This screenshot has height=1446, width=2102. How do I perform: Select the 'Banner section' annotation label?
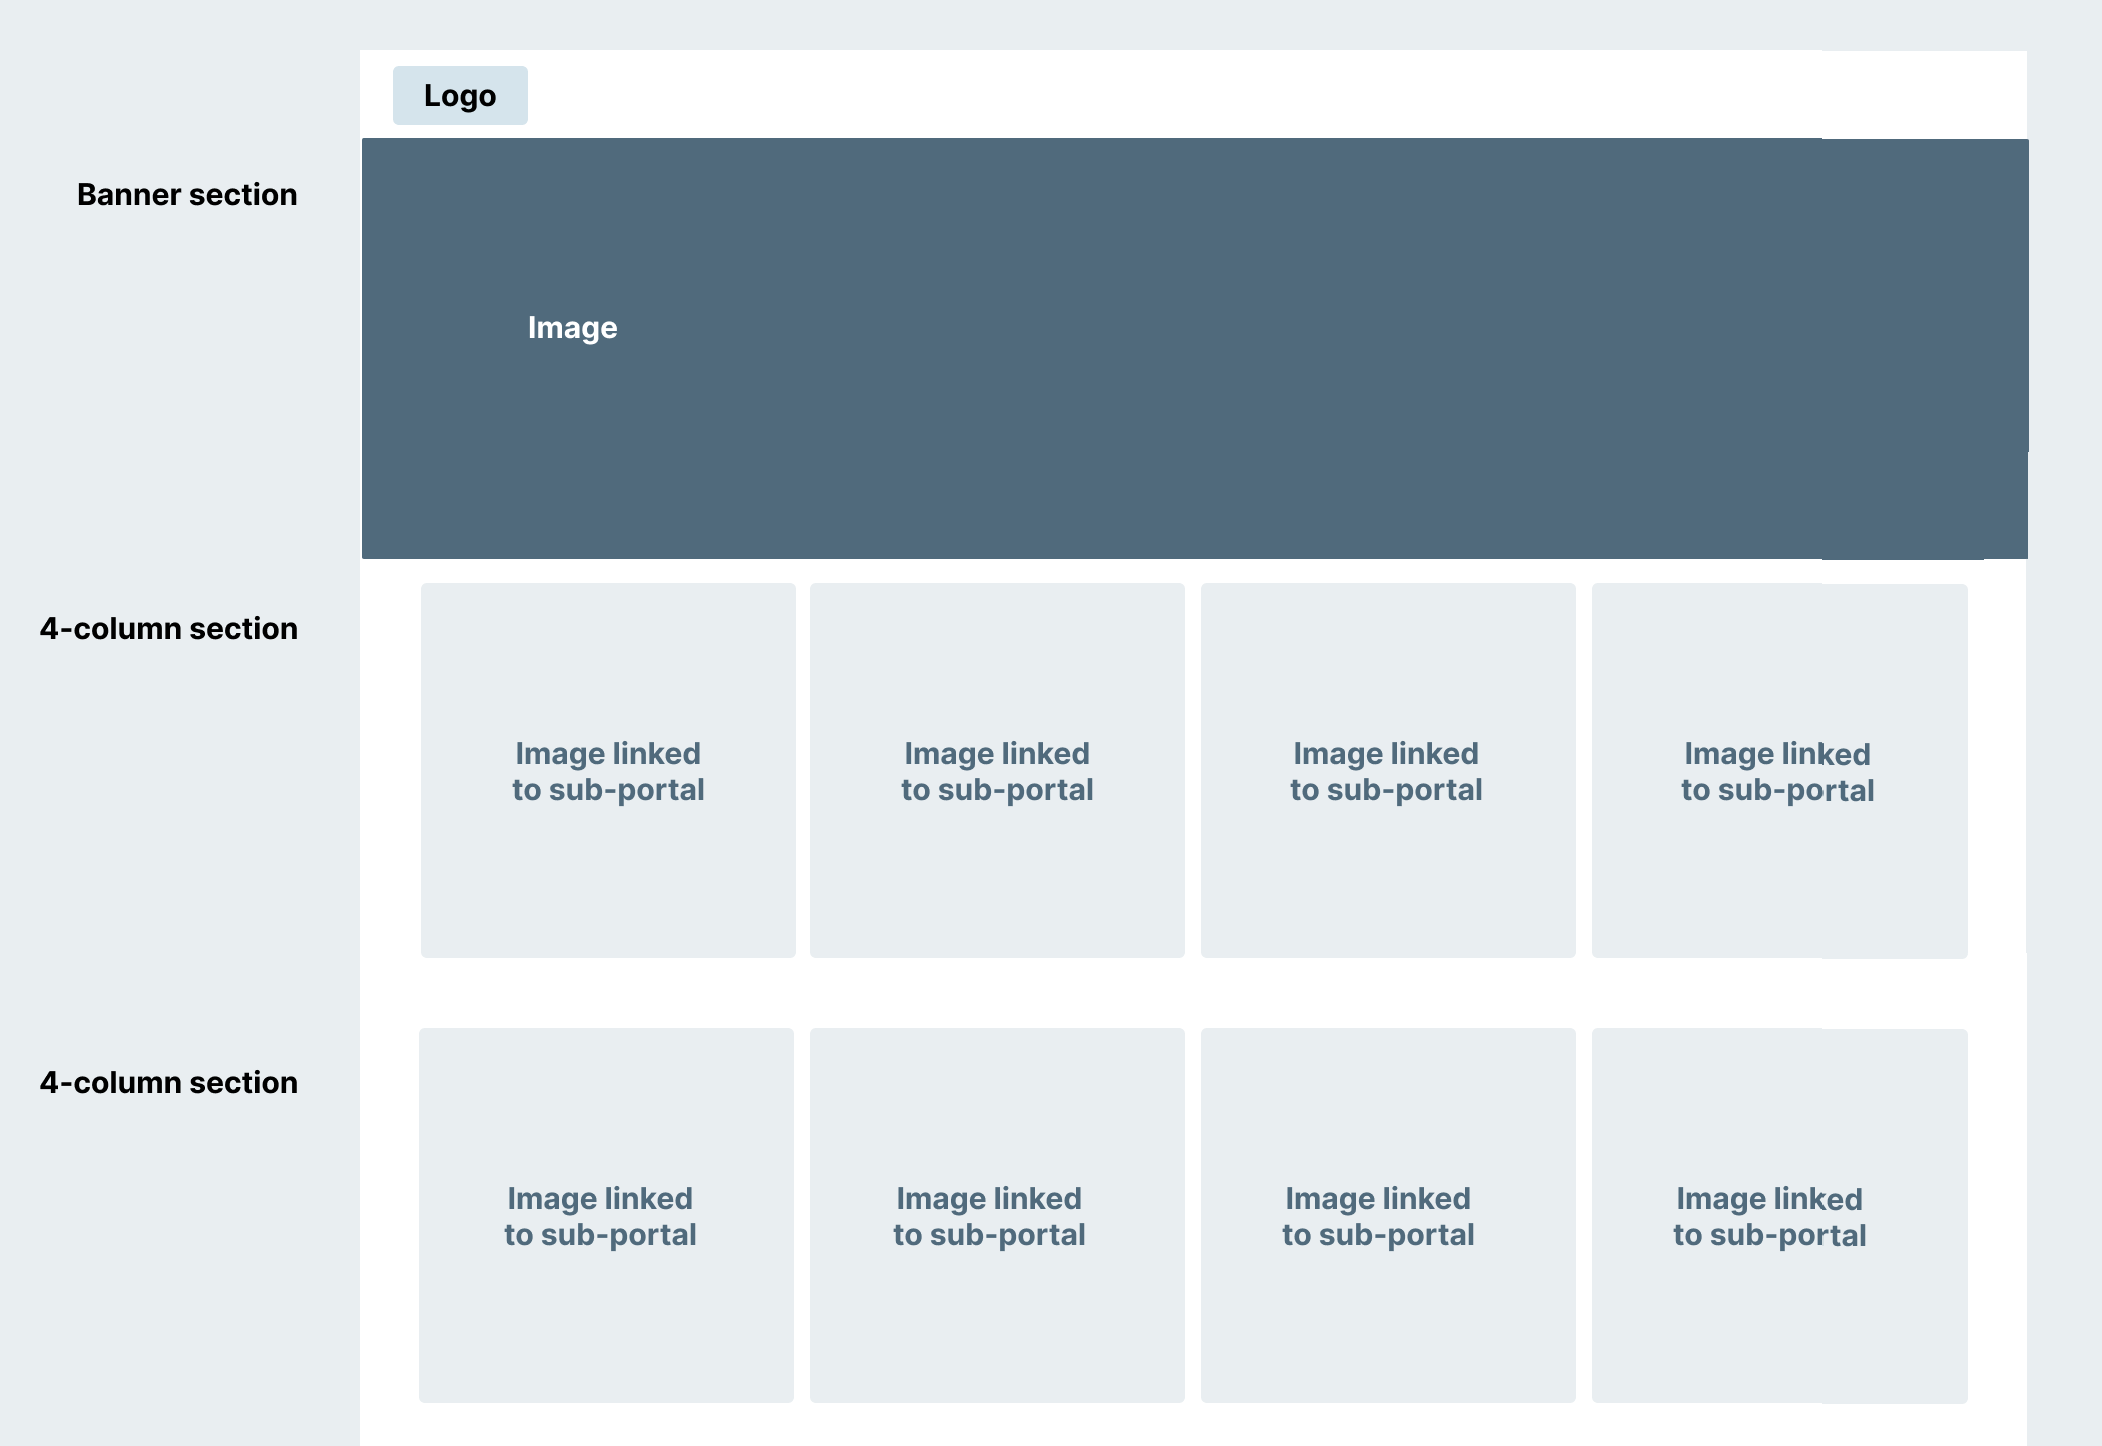point(187,194)
